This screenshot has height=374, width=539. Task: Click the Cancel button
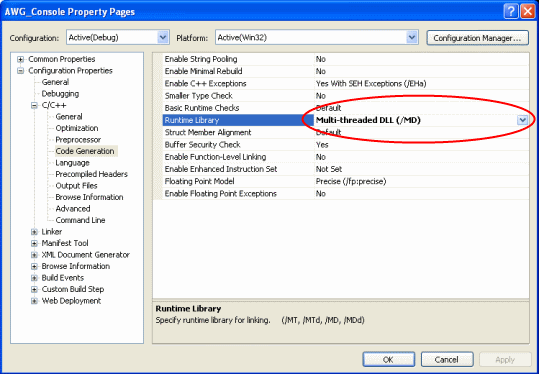[447, 360]
